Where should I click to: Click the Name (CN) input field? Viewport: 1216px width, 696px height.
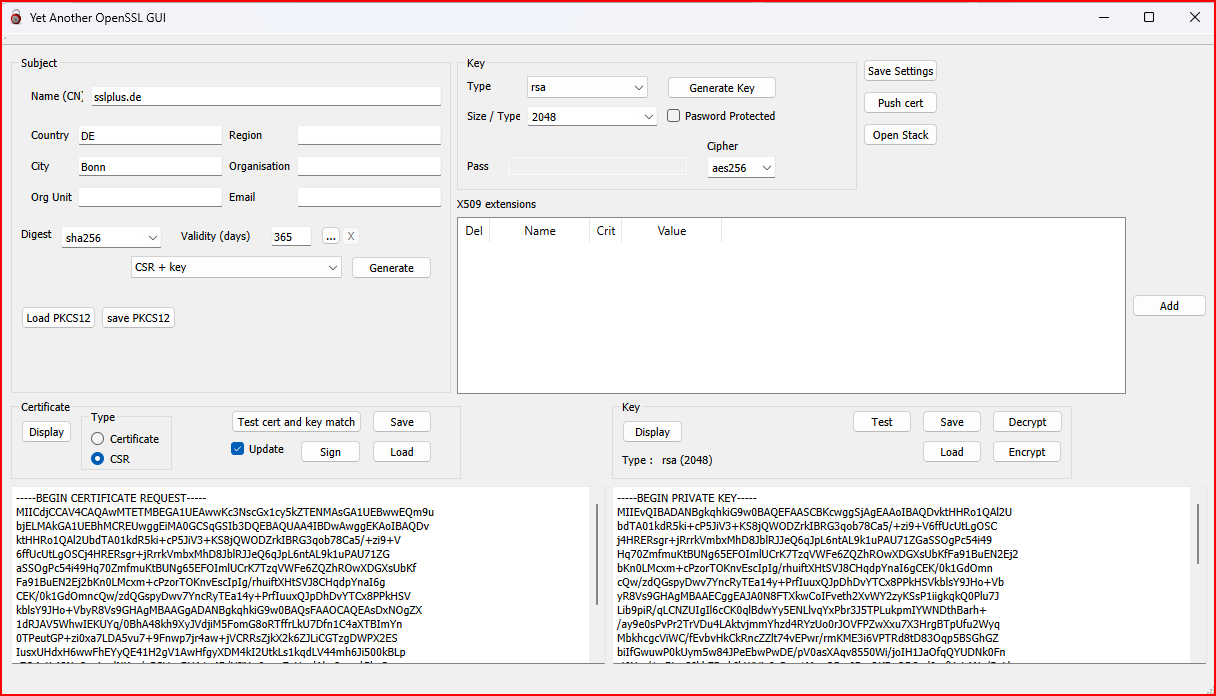[265, 97]
